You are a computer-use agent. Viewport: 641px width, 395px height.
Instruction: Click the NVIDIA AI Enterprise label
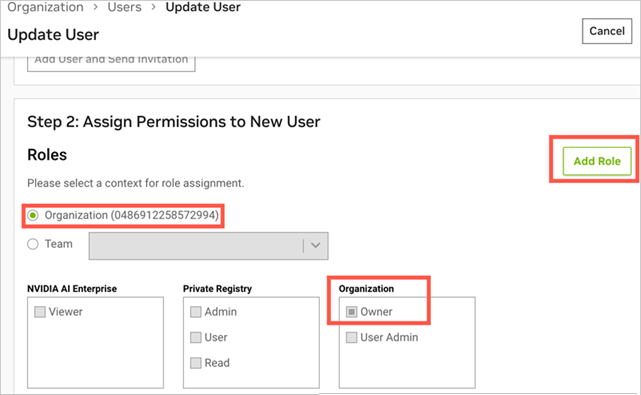pyautogui.click(x=72, y=289)
